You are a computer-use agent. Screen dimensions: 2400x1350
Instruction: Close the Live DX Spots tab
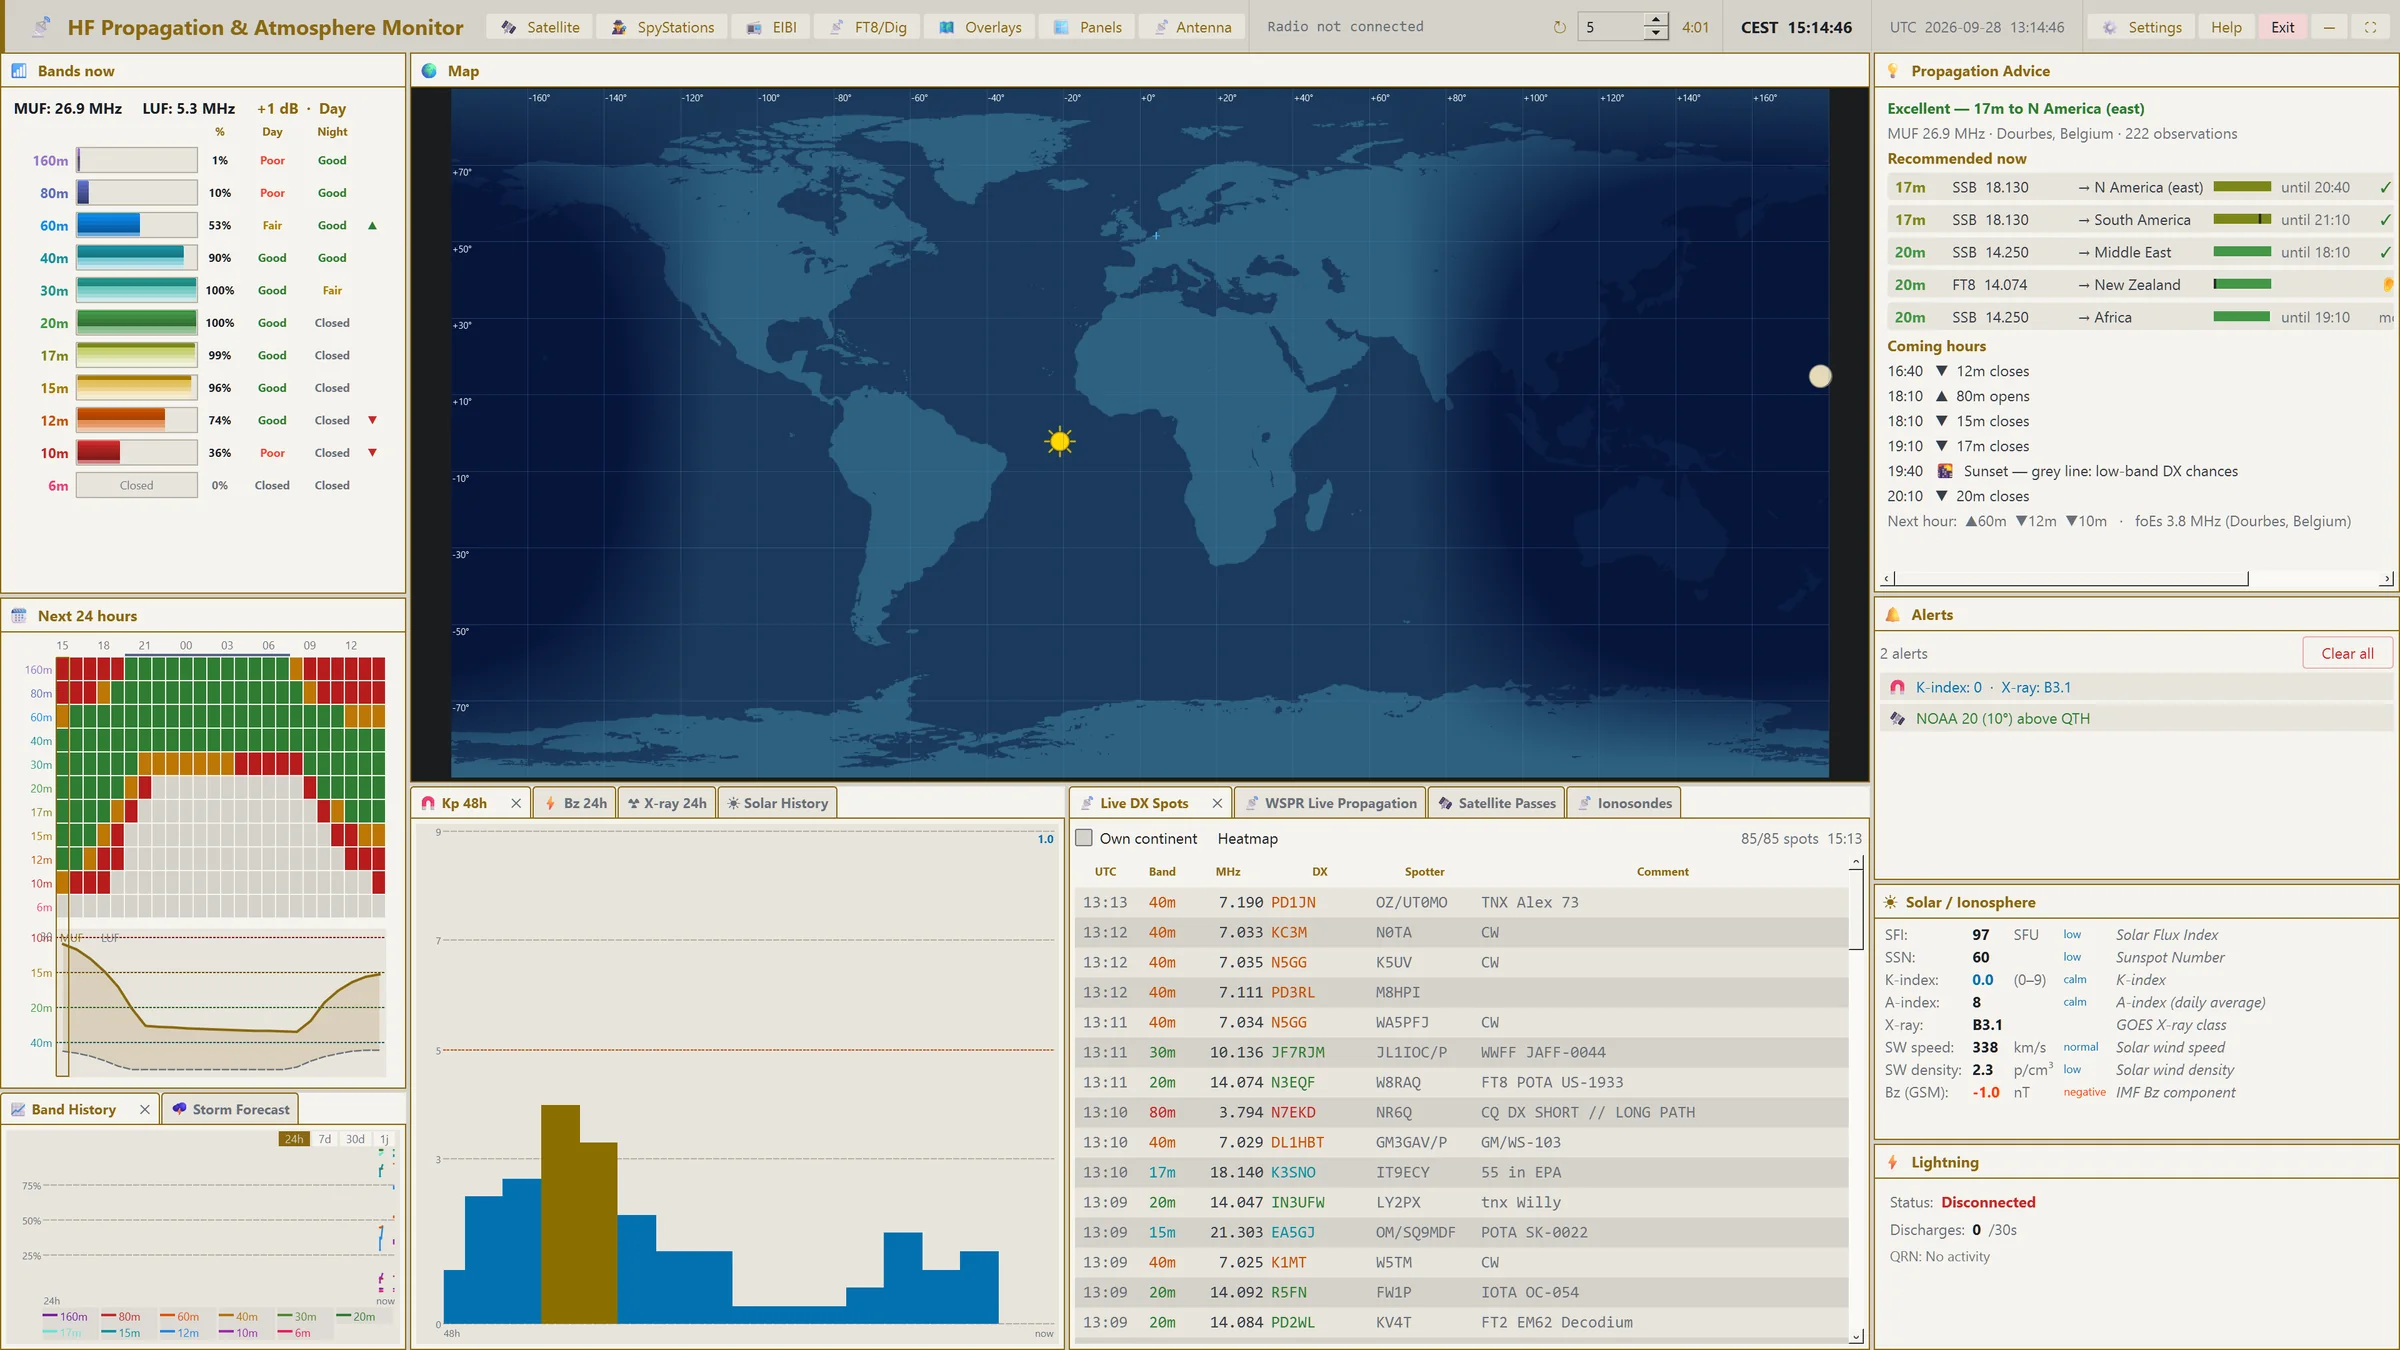coord(1217,803)
